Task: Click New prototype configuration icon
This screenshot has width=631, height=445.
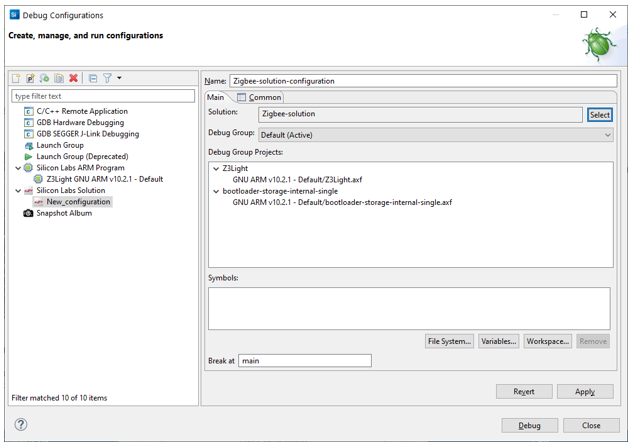Action: [x=30, y=78]
